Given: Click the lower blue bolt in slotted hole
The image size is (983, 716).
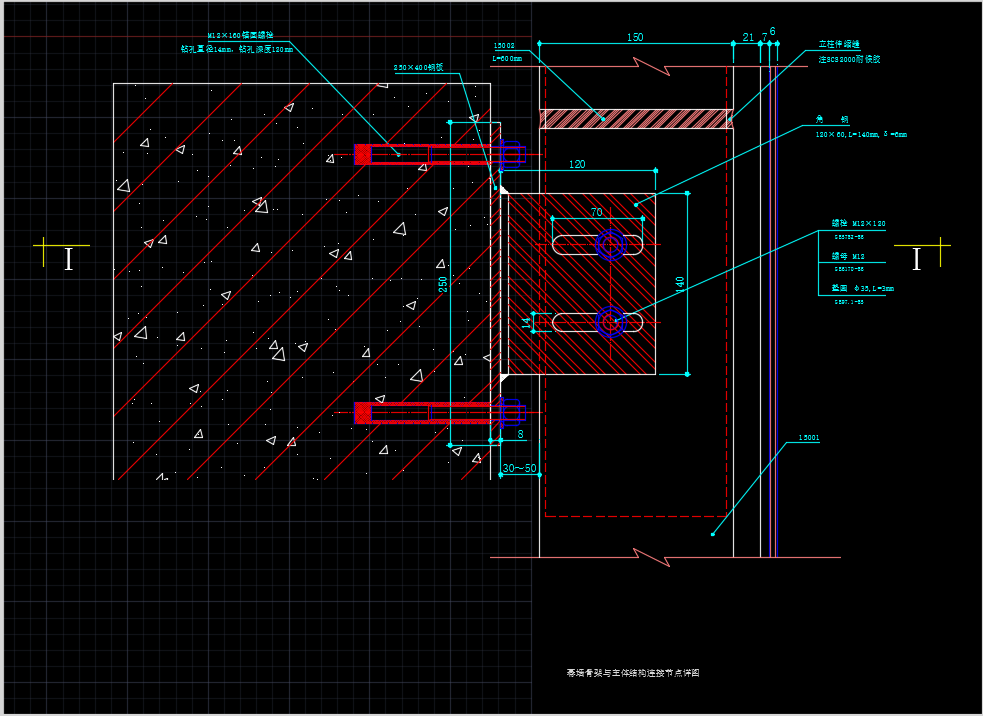Looking at the screenshot, I should 610,321.
